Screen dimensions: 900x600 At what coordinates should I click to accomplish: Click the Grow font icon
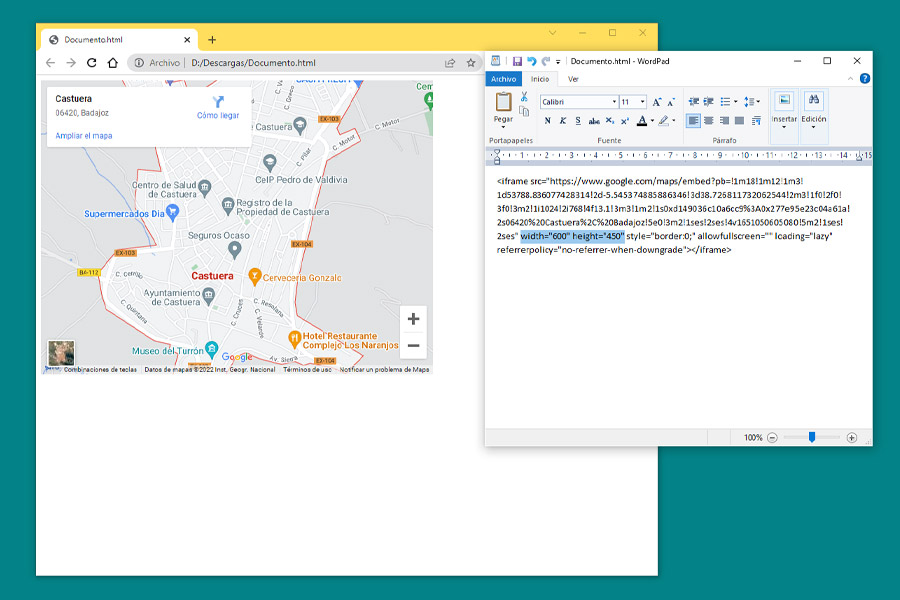[x=657, y=102]
